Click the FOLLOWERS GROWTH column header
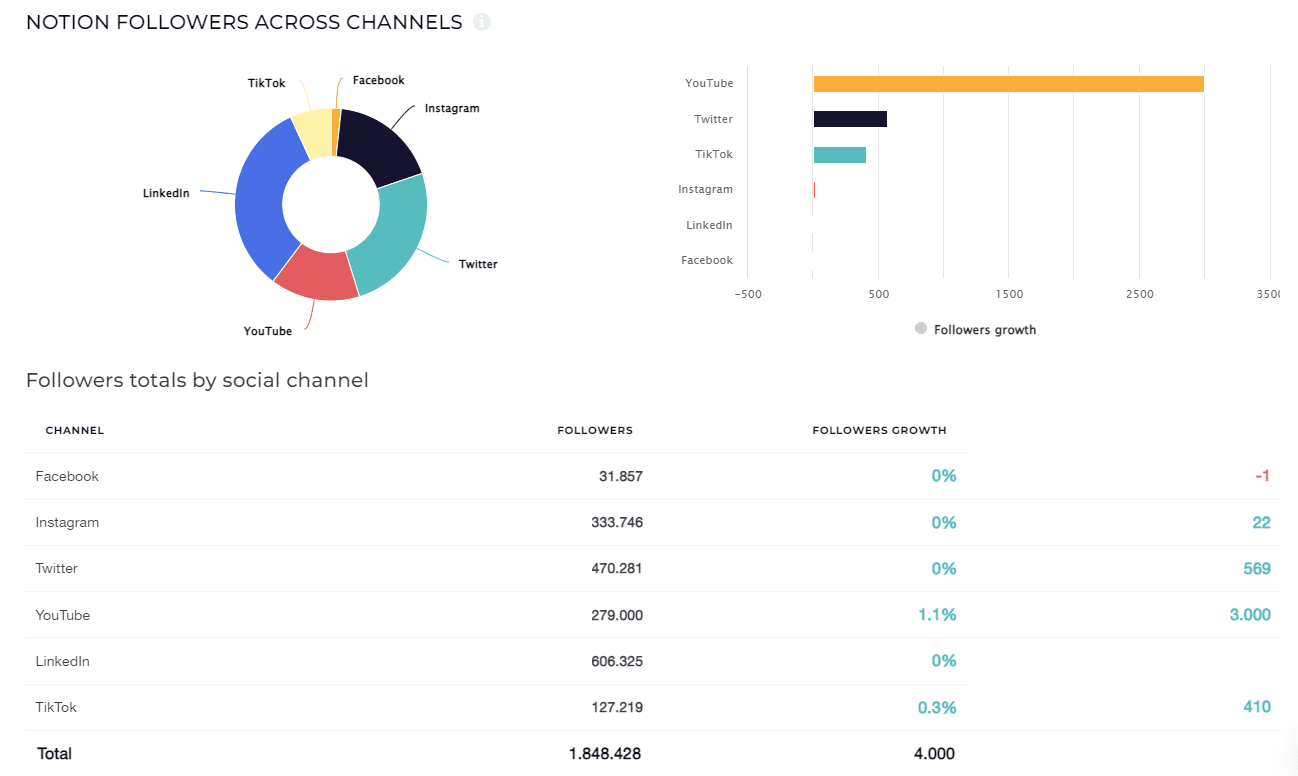Viewport: 1298px width, 776px height. point(879,430)
